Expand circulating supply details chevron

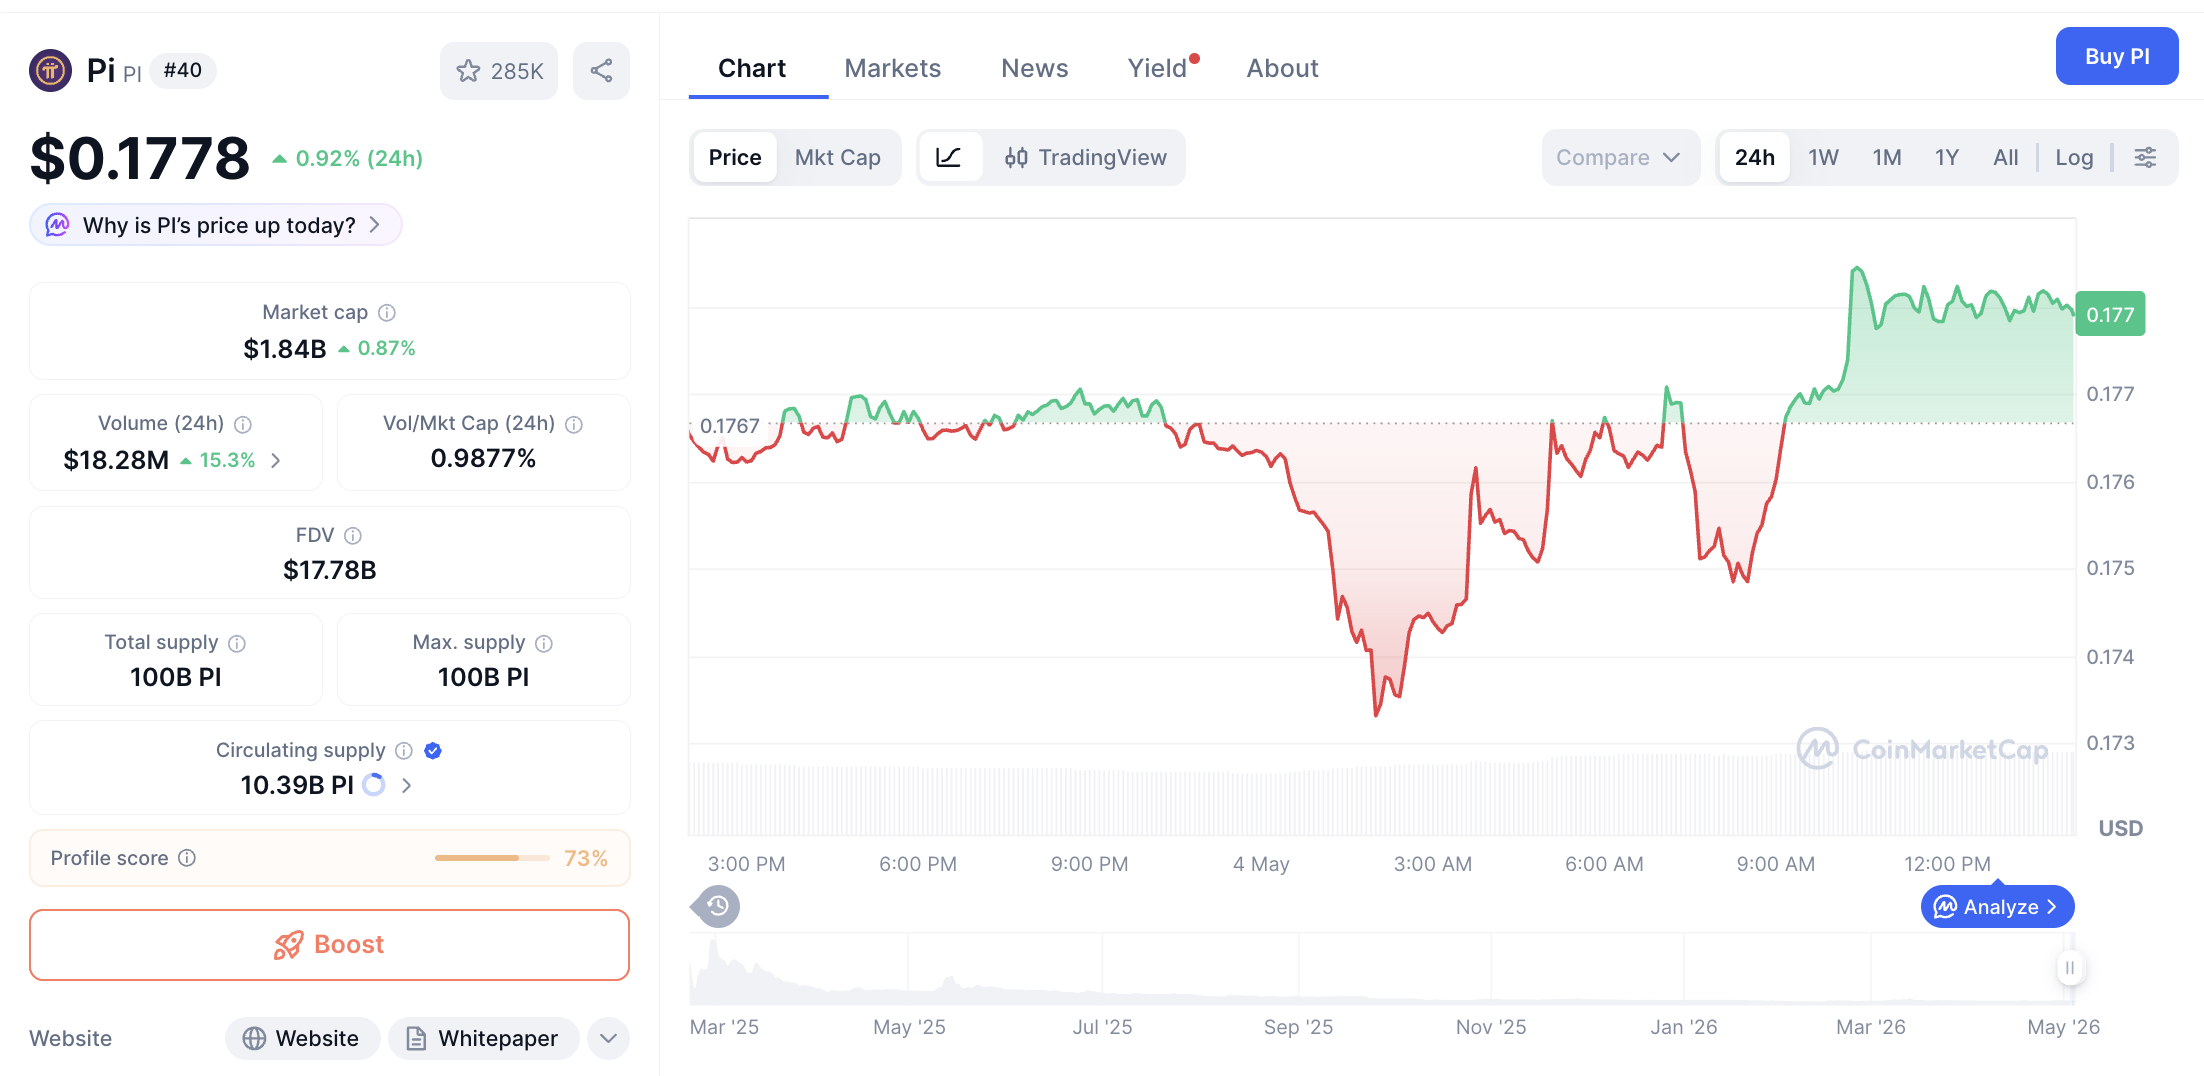click(406, 785)
